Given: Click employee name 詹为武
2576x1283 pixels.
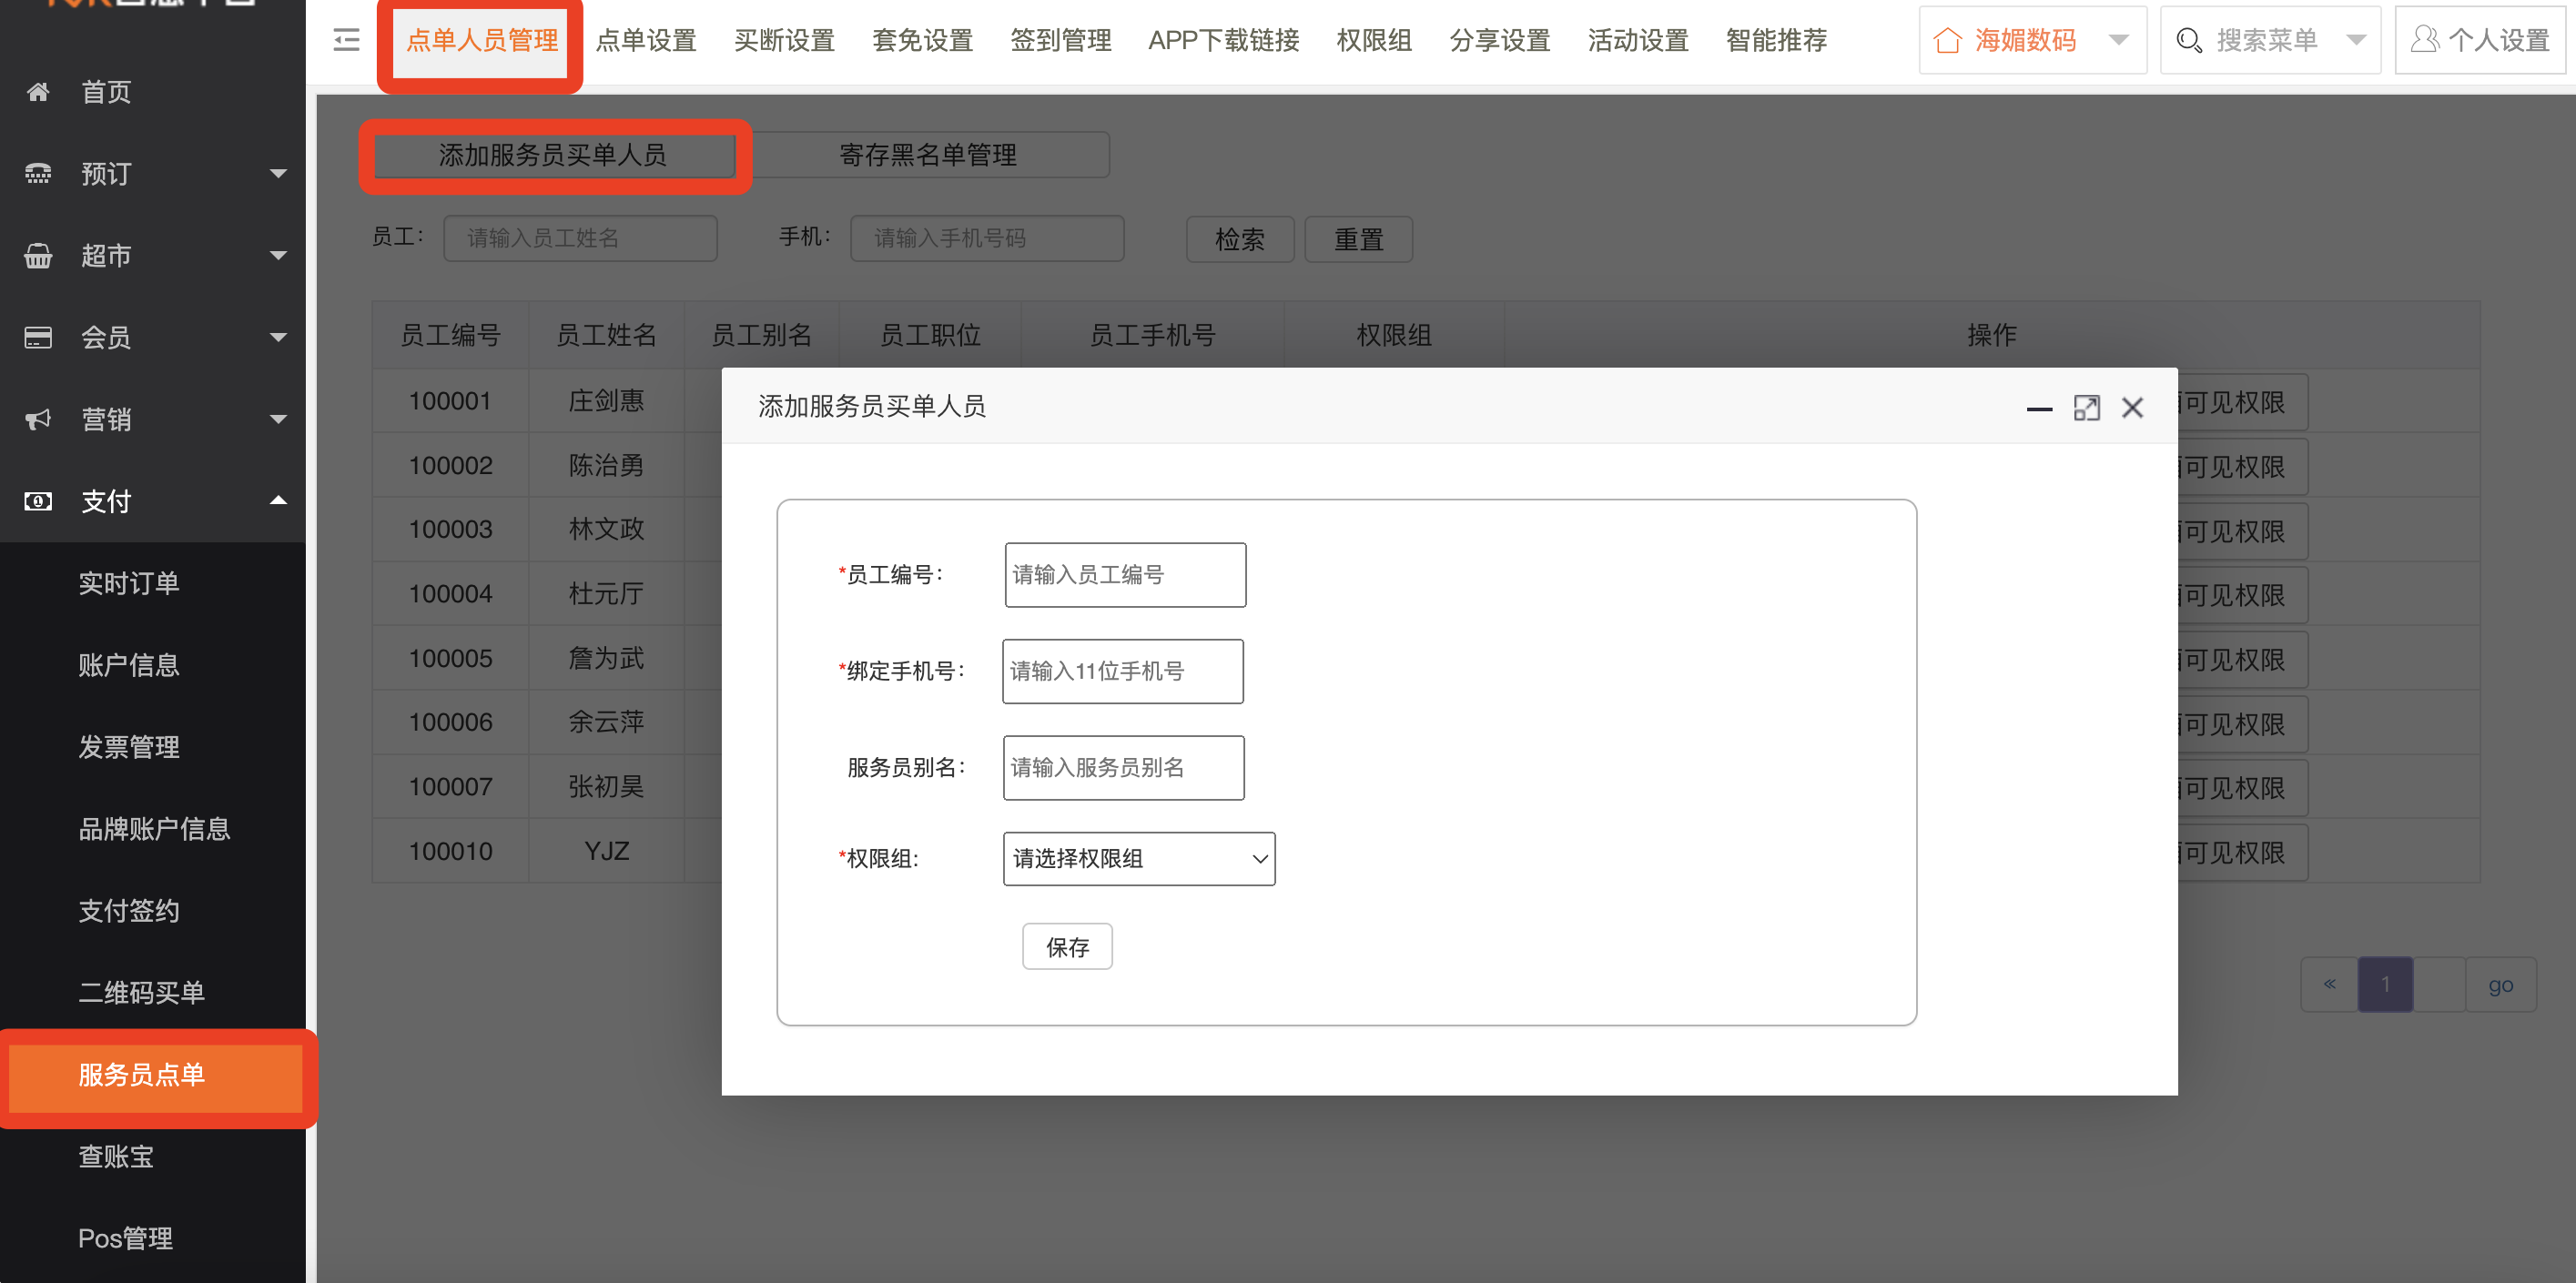Looking at the screenshot, I should pos(606,659).
